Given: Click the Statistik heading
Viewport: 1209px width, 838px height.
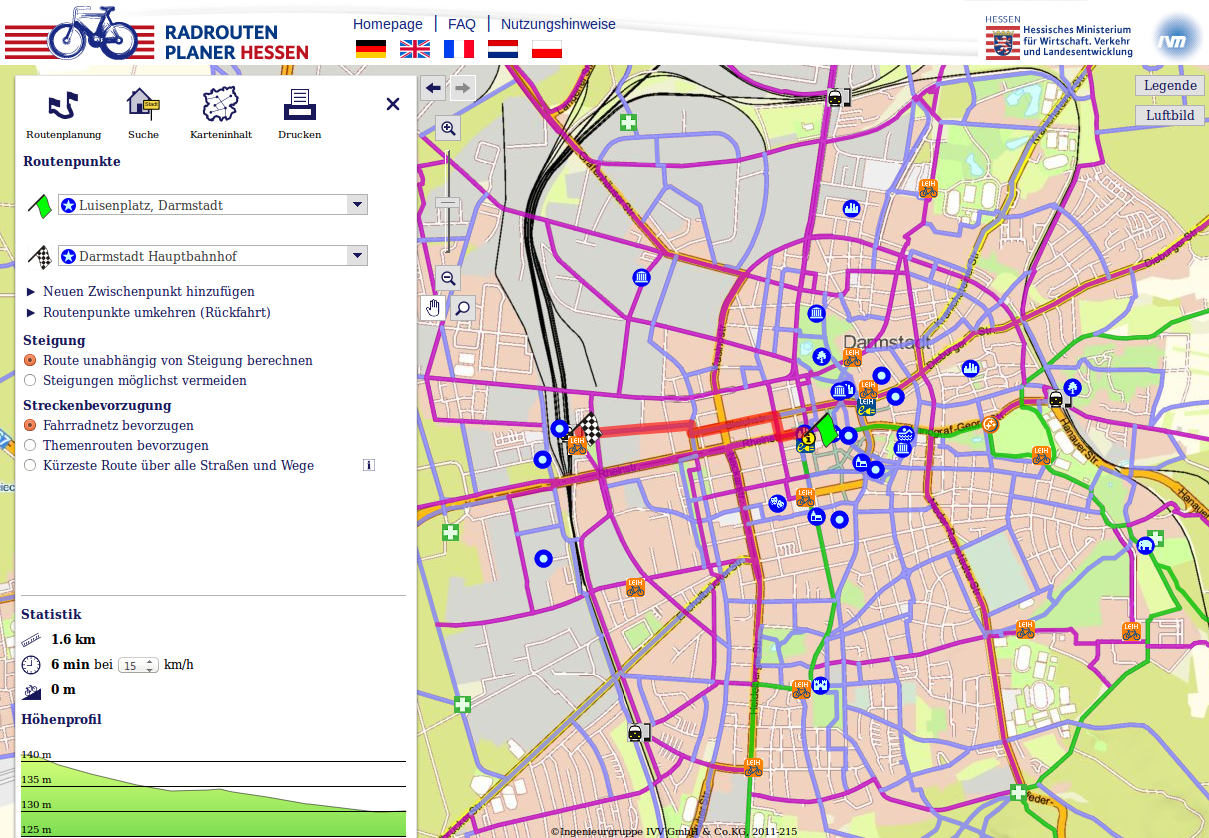Looking at the screenshot, I should (52, 615).
